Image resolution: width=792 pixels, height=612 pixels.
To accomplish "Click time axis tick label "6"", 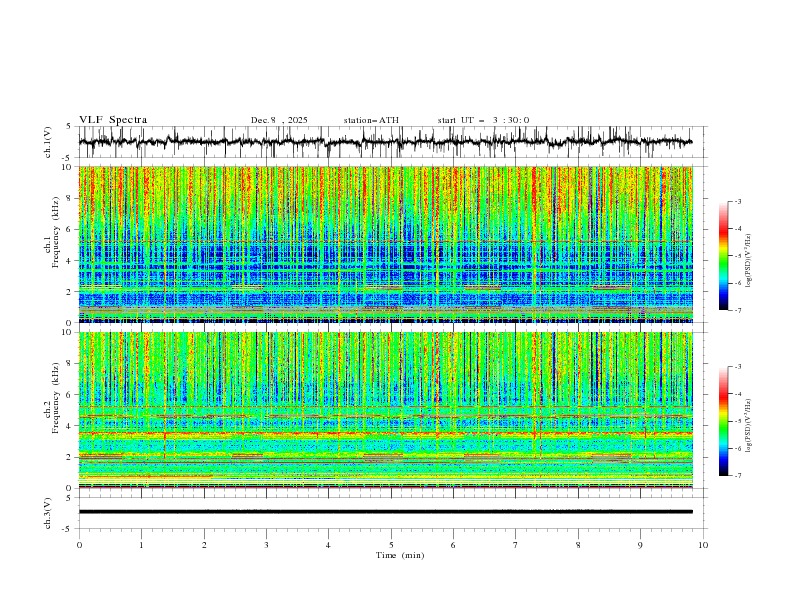I will click(x=453, y=545).
